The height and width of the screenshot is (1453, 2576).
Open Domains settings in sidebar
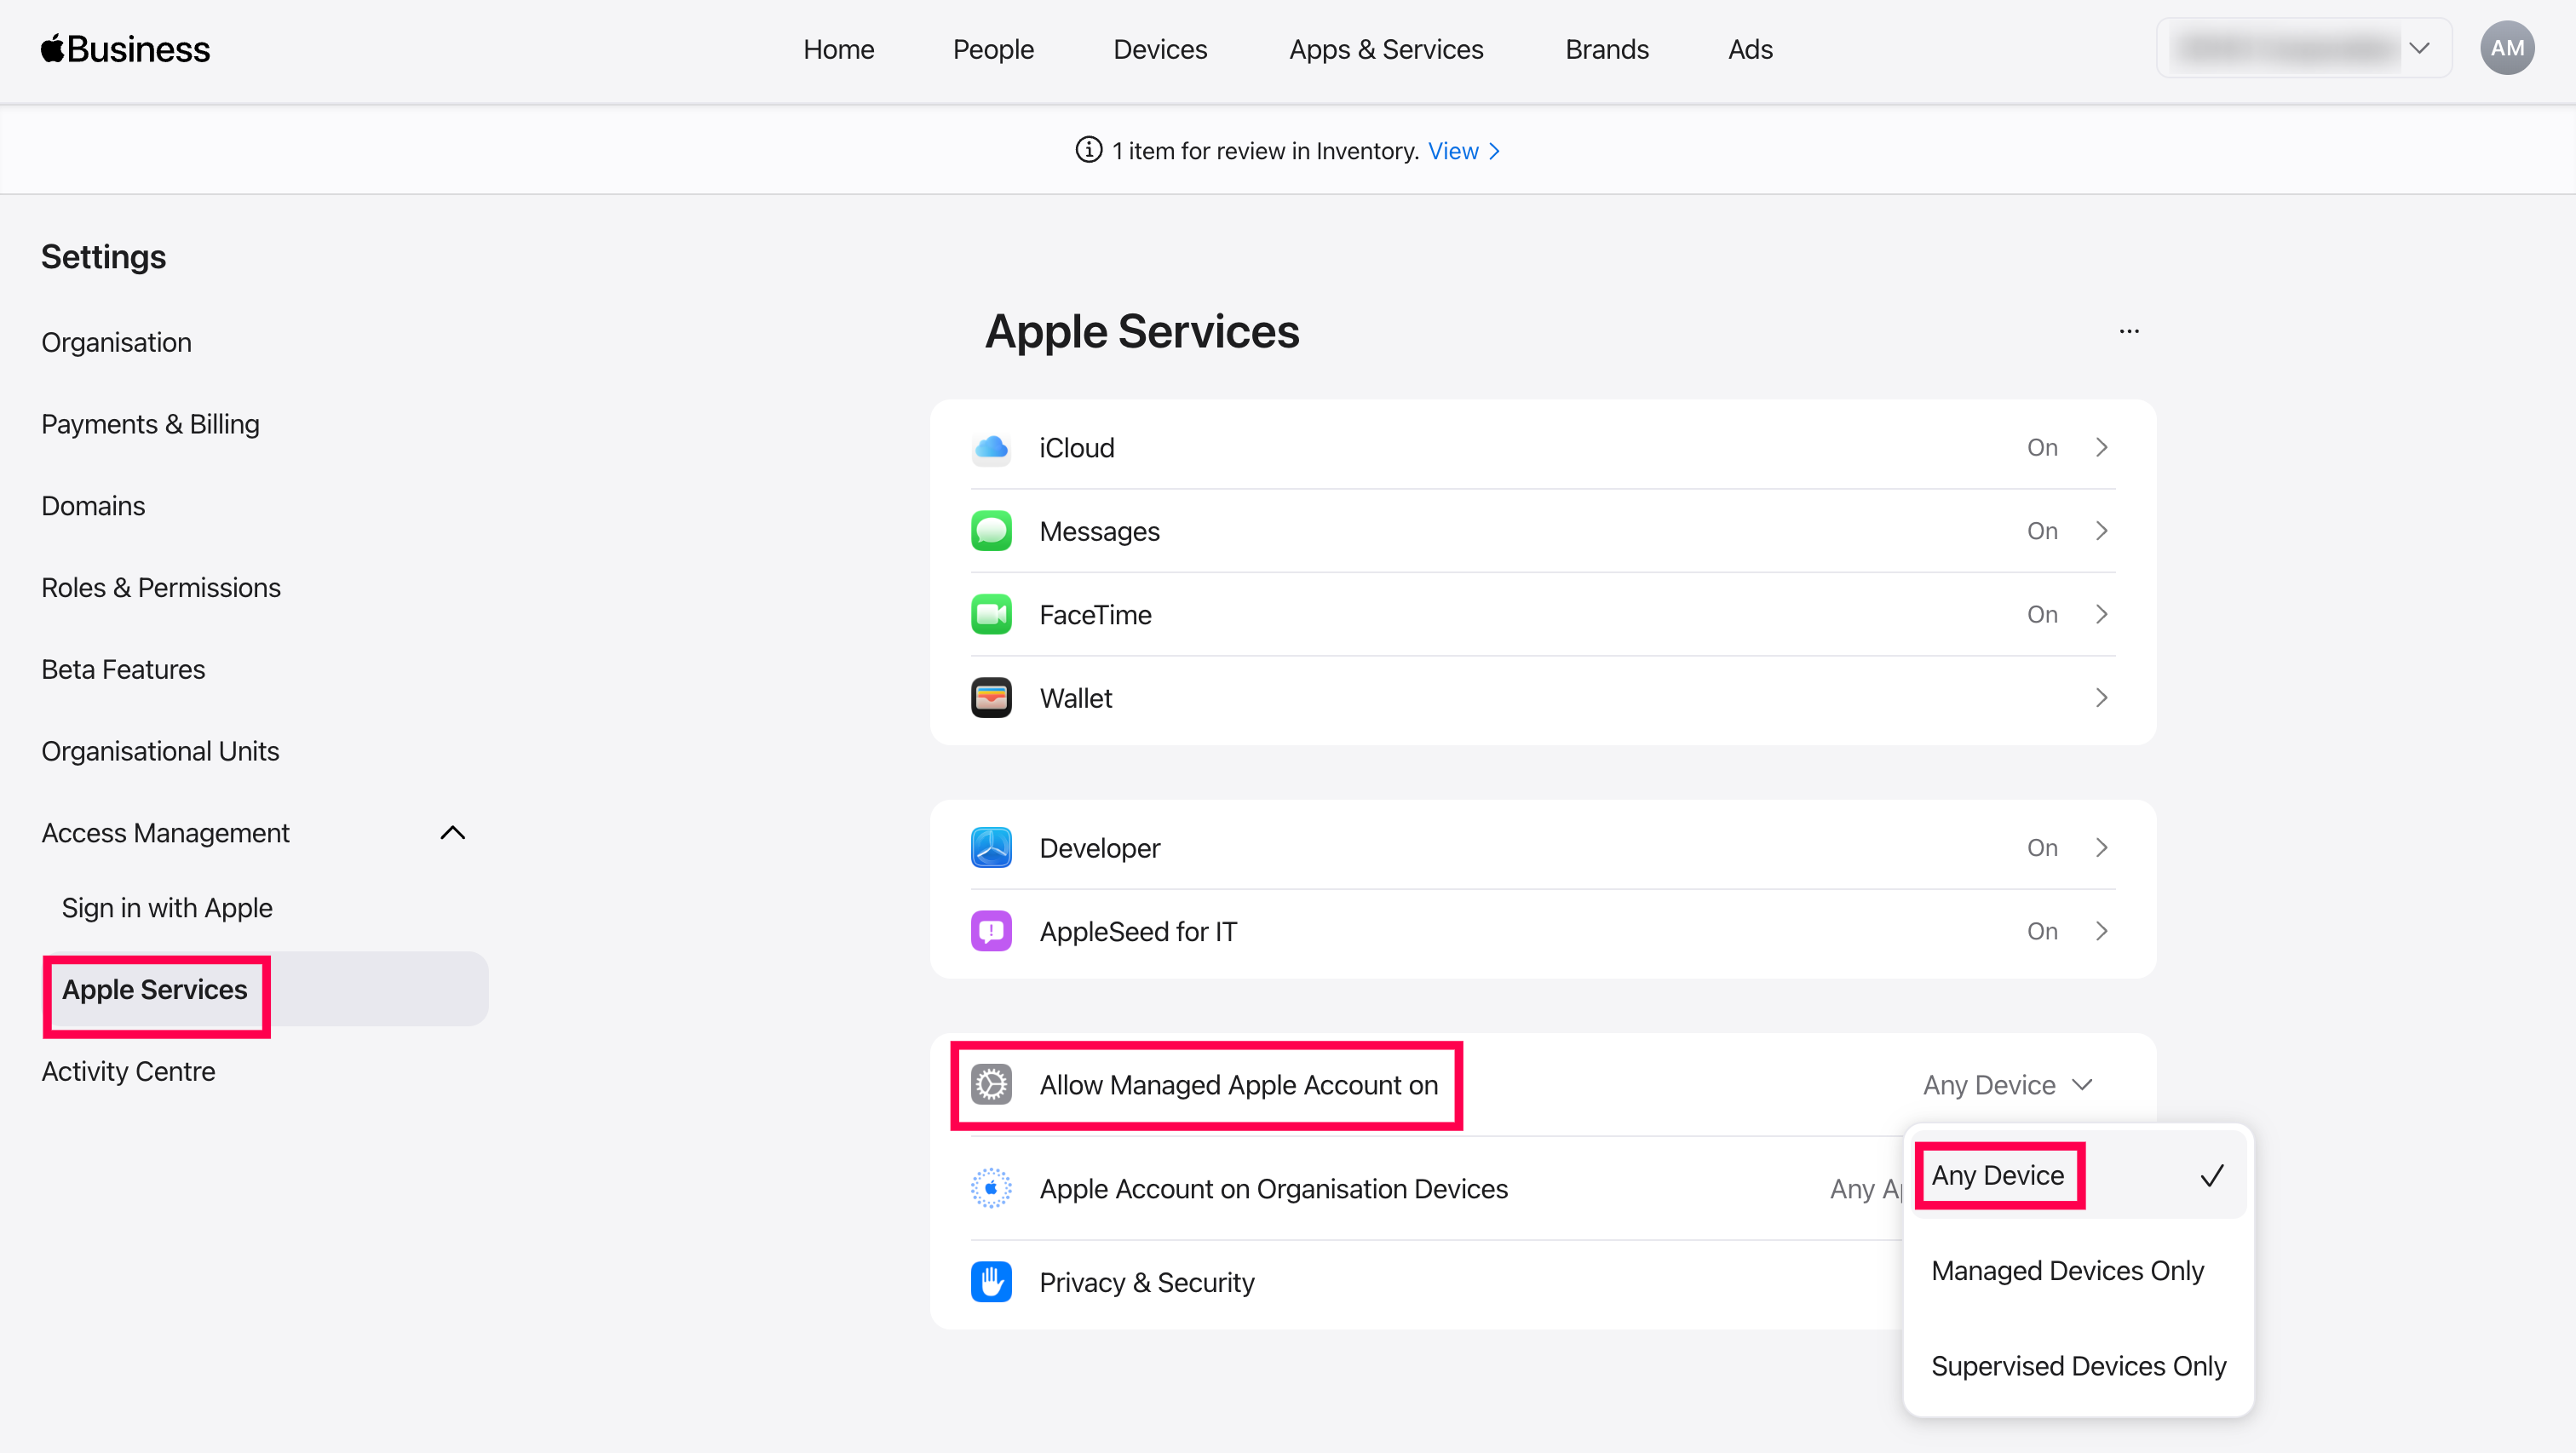(93, 506)
